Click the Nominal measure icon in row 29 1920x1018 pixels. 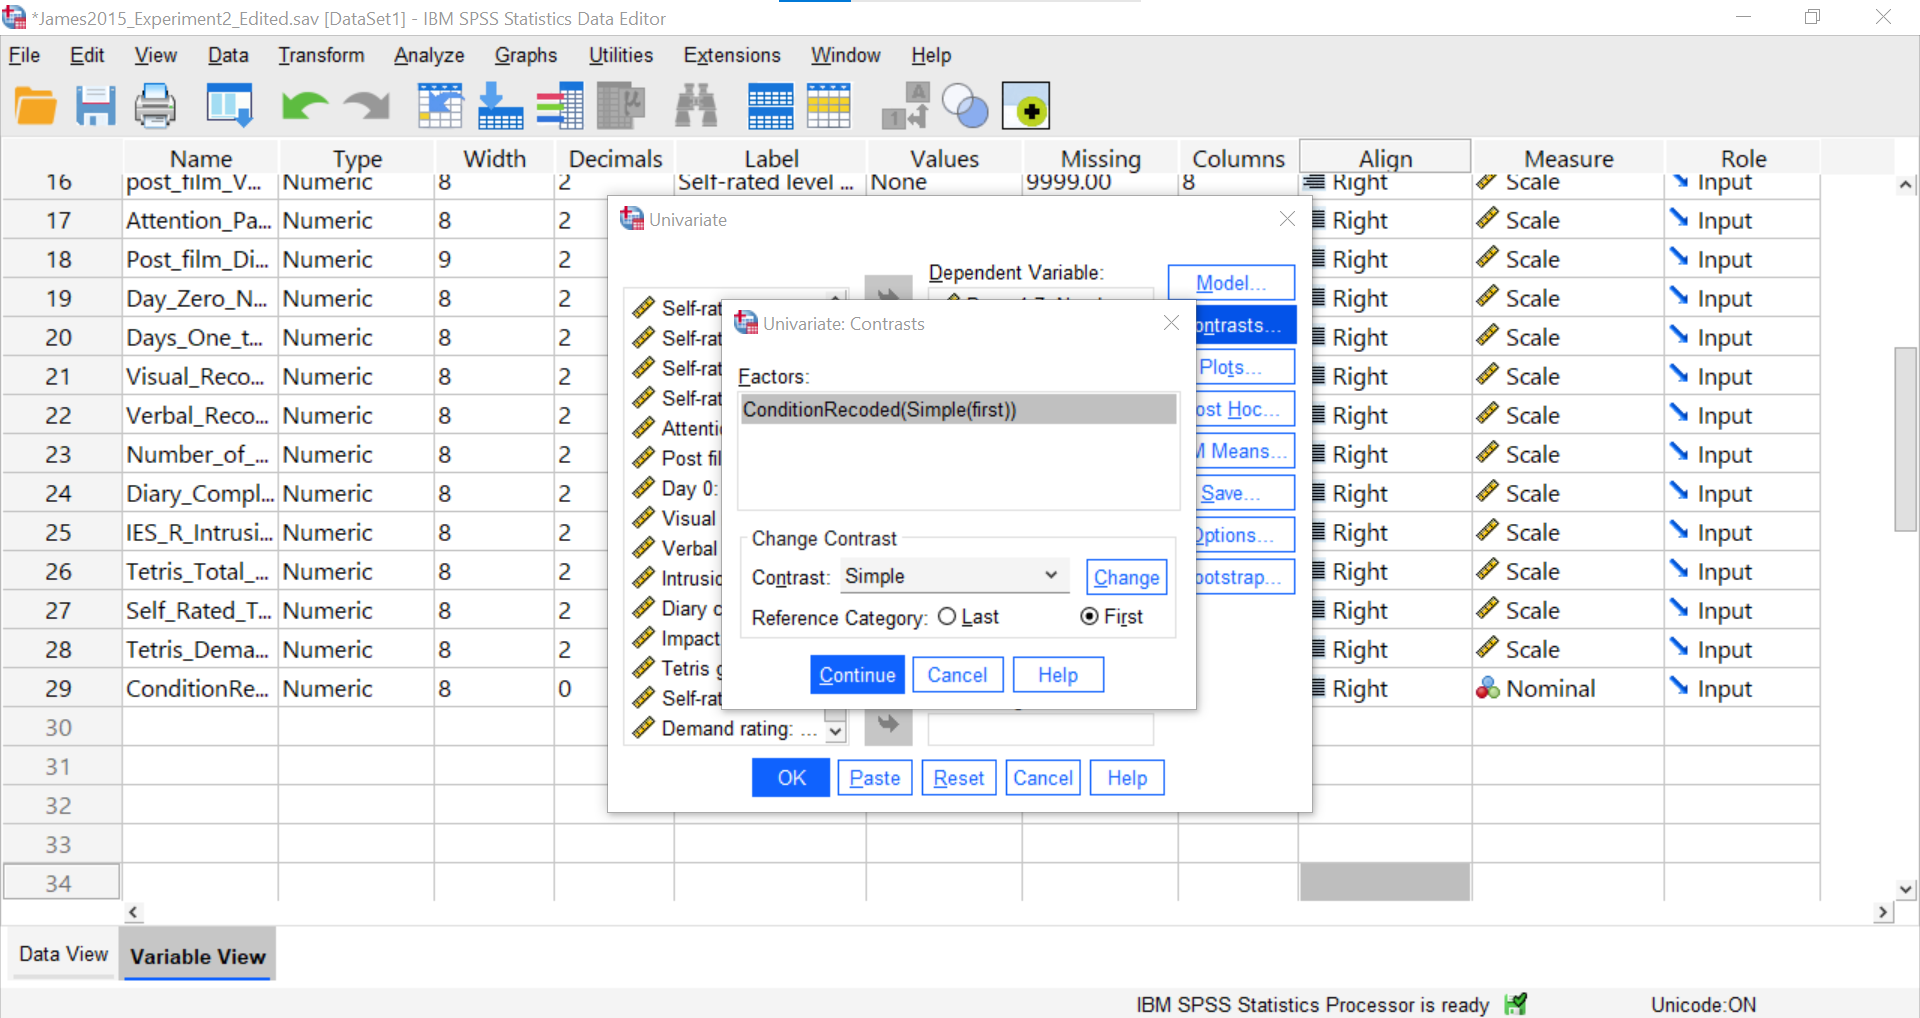(x=1487, y=688)
